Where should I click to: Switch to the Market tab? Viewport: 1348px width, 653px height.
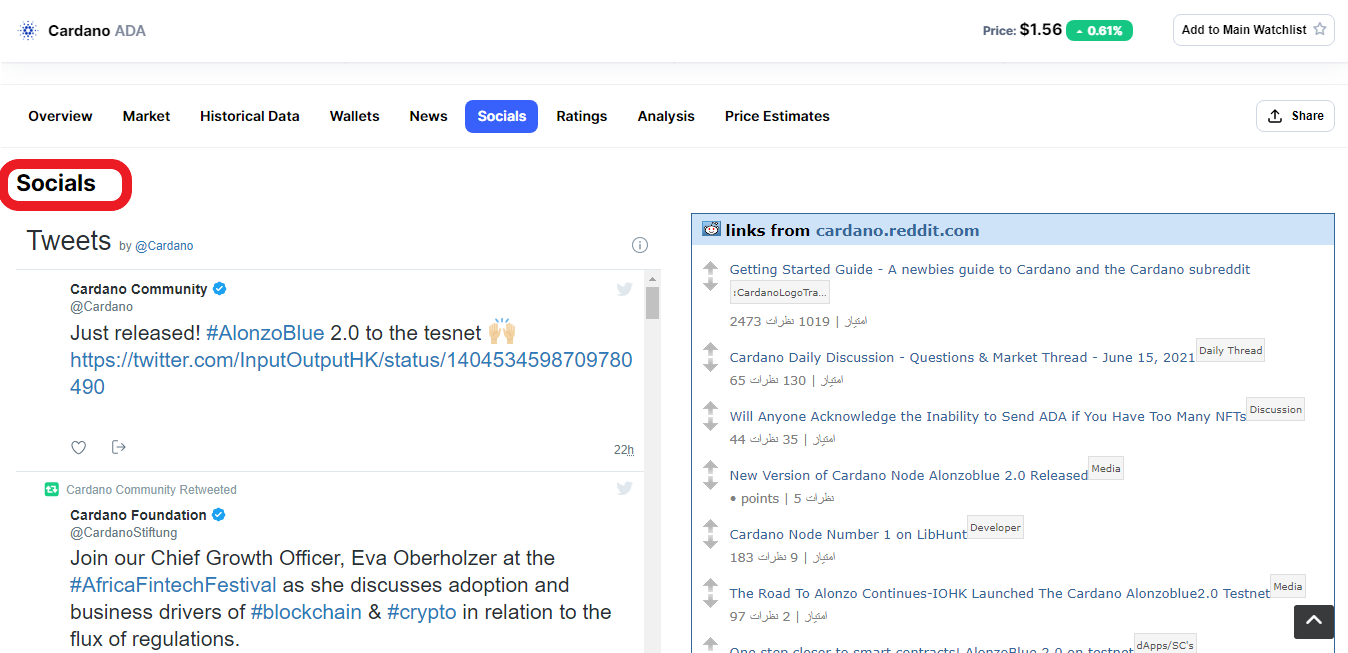[x=146, y=116]
